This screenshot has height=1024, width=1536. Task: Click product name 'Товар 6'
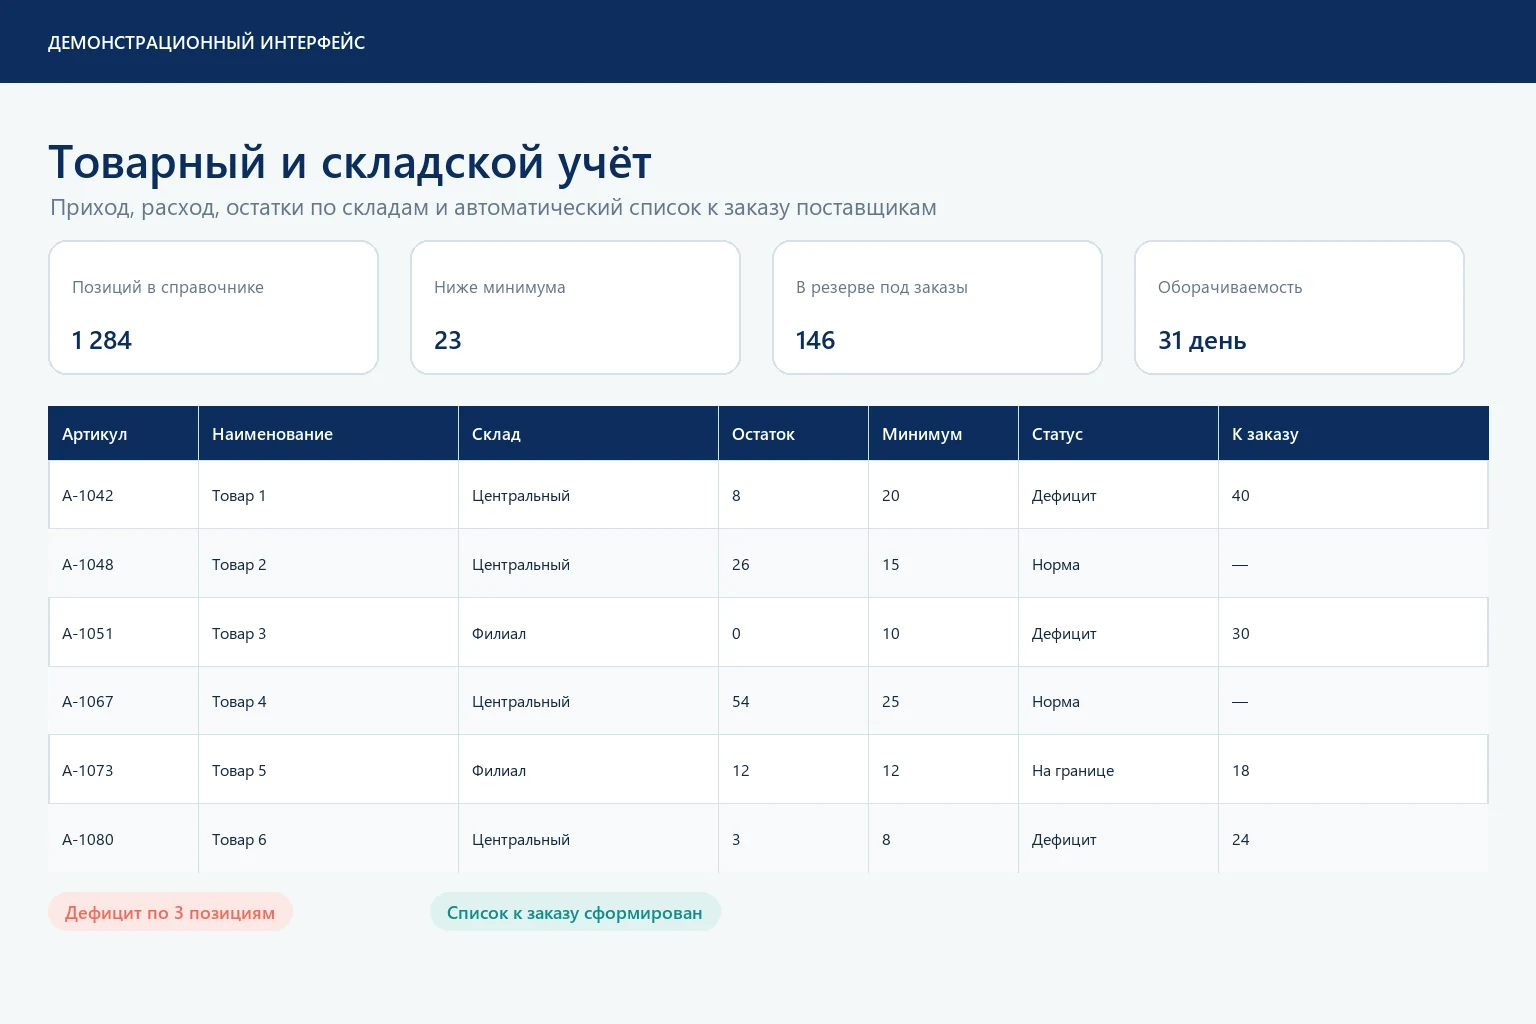[239, 839]
